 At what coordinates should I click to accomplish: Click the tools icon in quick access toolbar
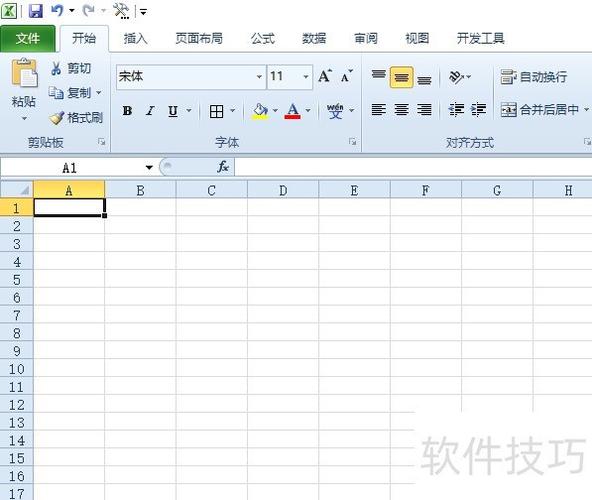coord(121,11)
